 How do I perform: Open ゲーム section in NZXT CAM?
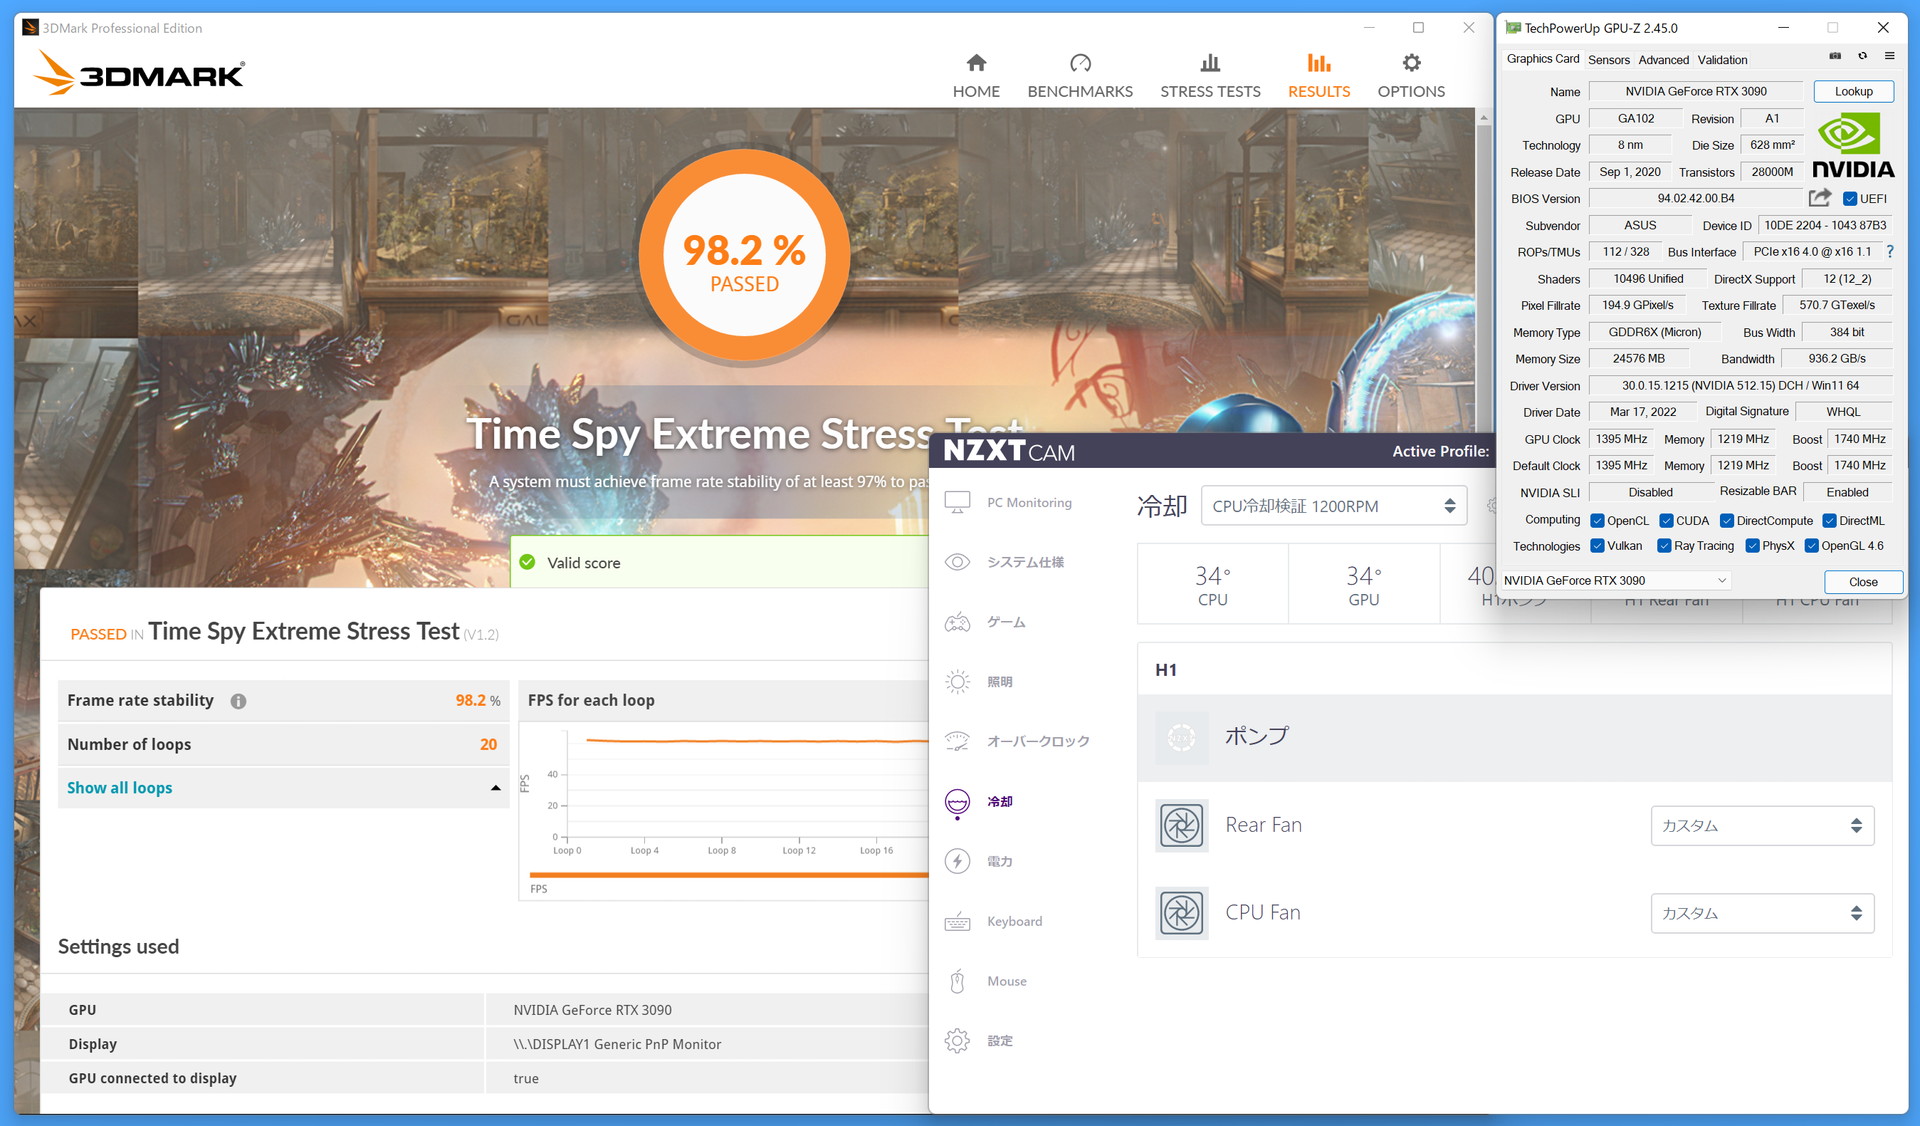[986, 622]
